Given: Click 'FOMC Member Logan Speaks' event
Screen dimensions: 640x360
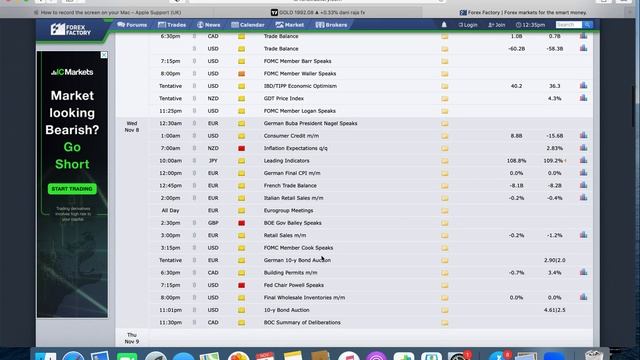Looking at the screenshot, I should pos(300,111).
